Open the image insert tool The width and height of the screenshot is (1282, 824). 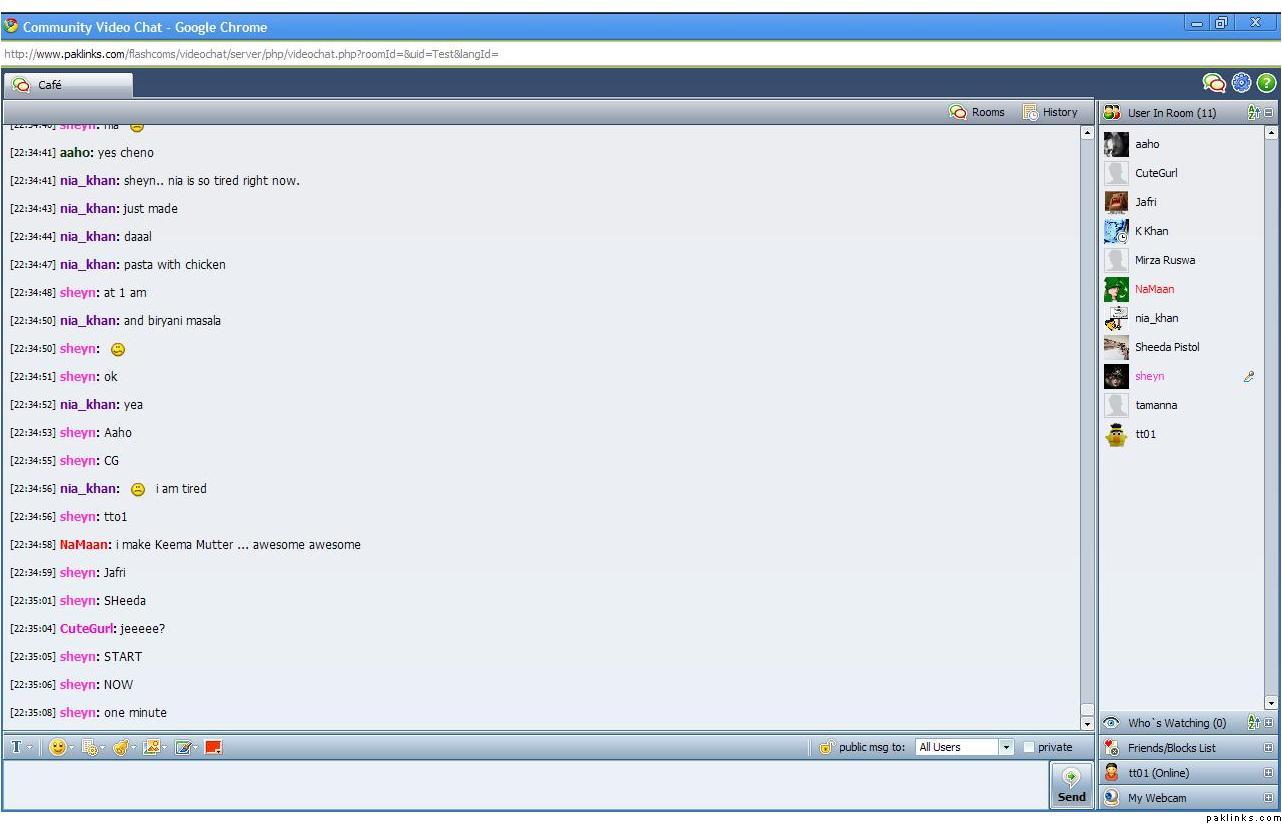point(151,747)
